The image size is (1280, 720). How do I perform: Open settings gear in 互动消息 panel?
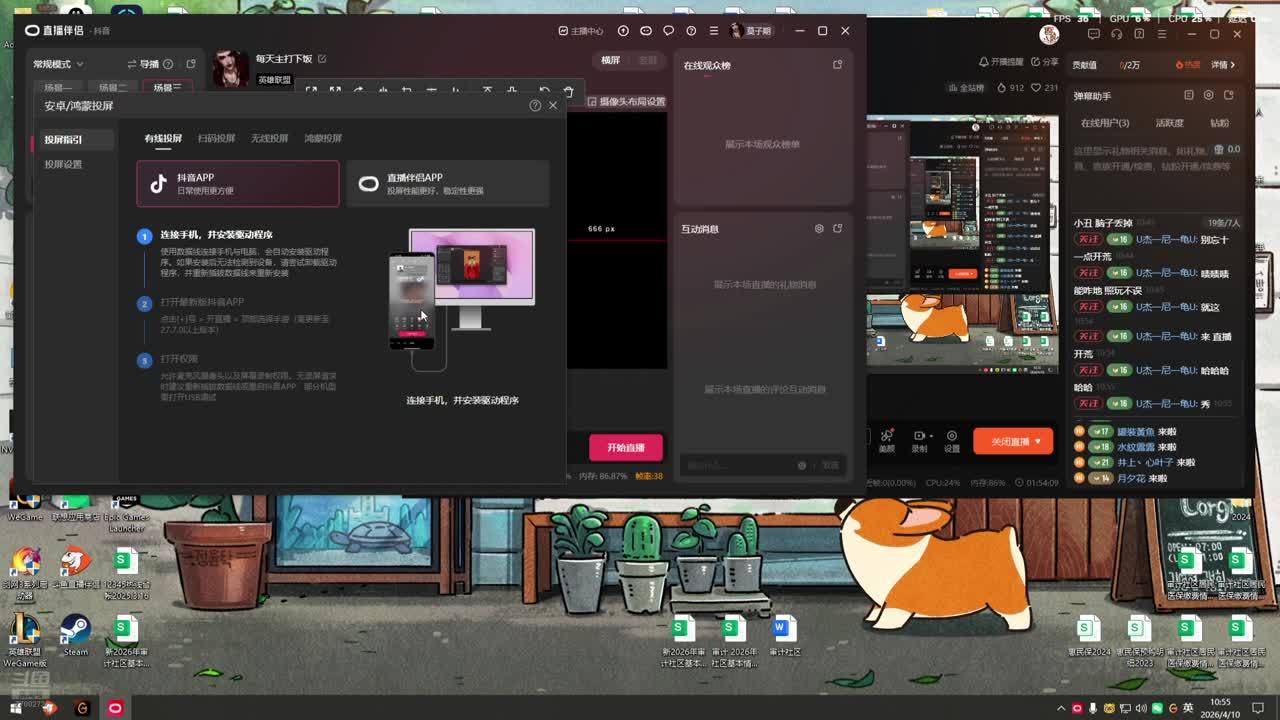click(x=819, y=229)
